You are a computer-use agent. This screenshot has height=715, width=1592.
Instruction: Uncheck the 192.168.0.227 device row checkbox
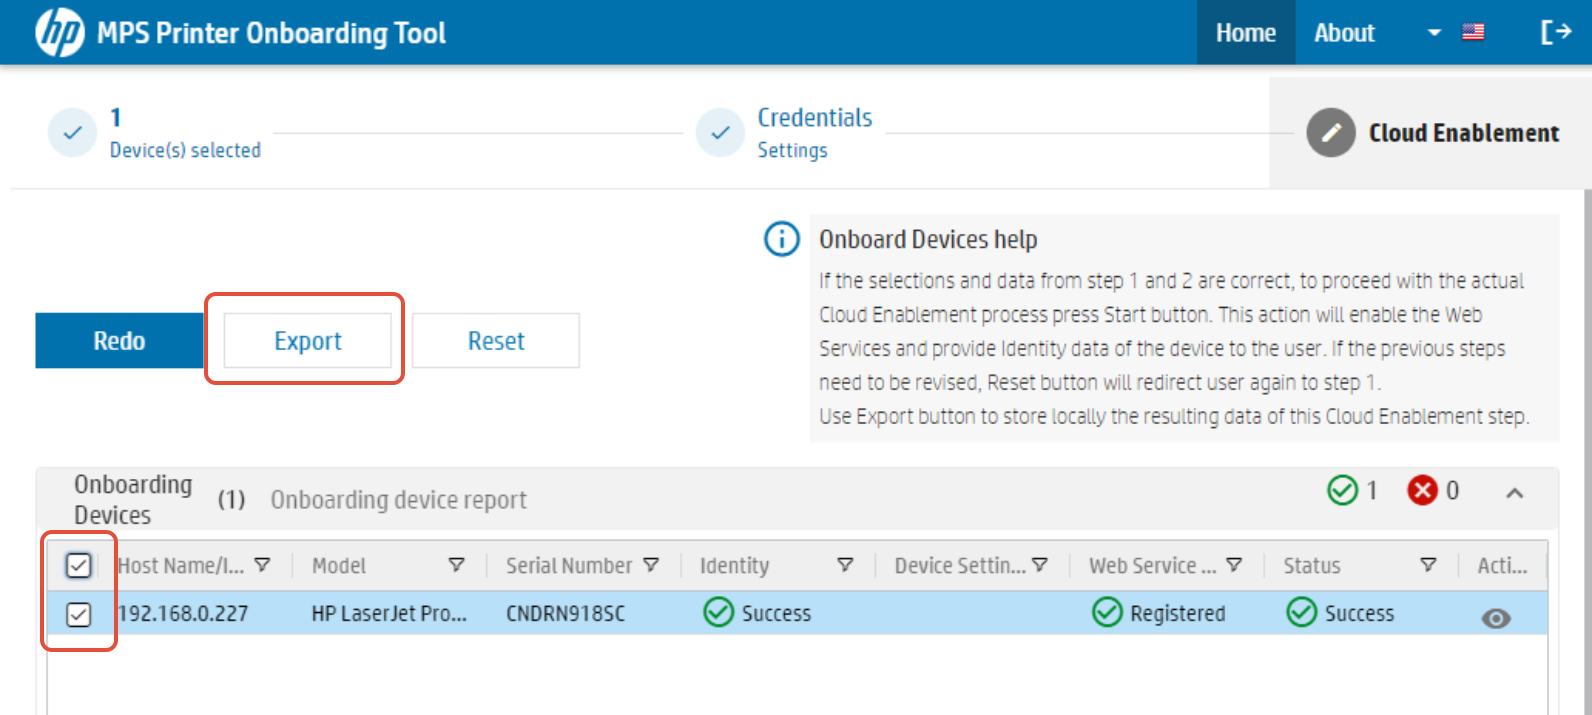pyautogui.click(x=78, y=614)
